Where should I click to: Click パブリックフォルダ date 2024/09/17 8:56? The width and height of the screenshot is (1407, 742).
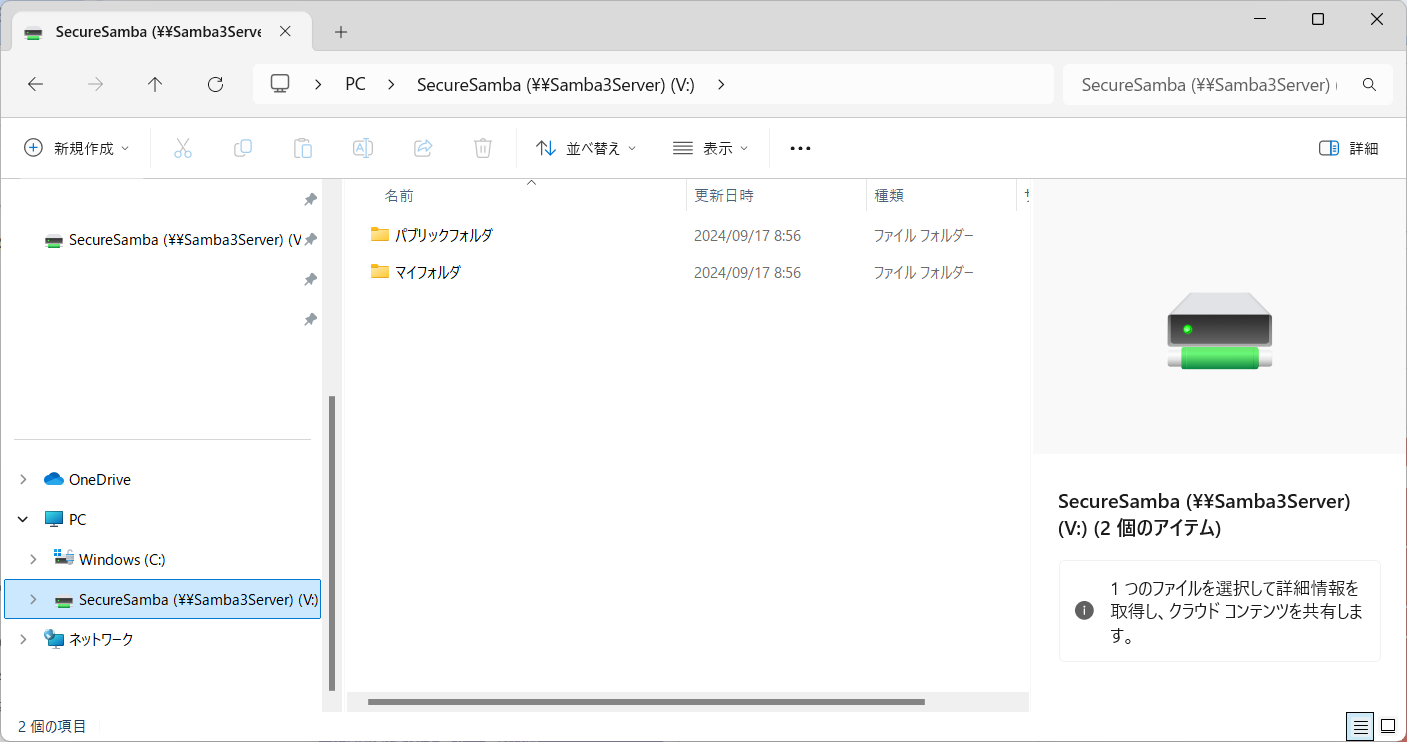point(747,235)
